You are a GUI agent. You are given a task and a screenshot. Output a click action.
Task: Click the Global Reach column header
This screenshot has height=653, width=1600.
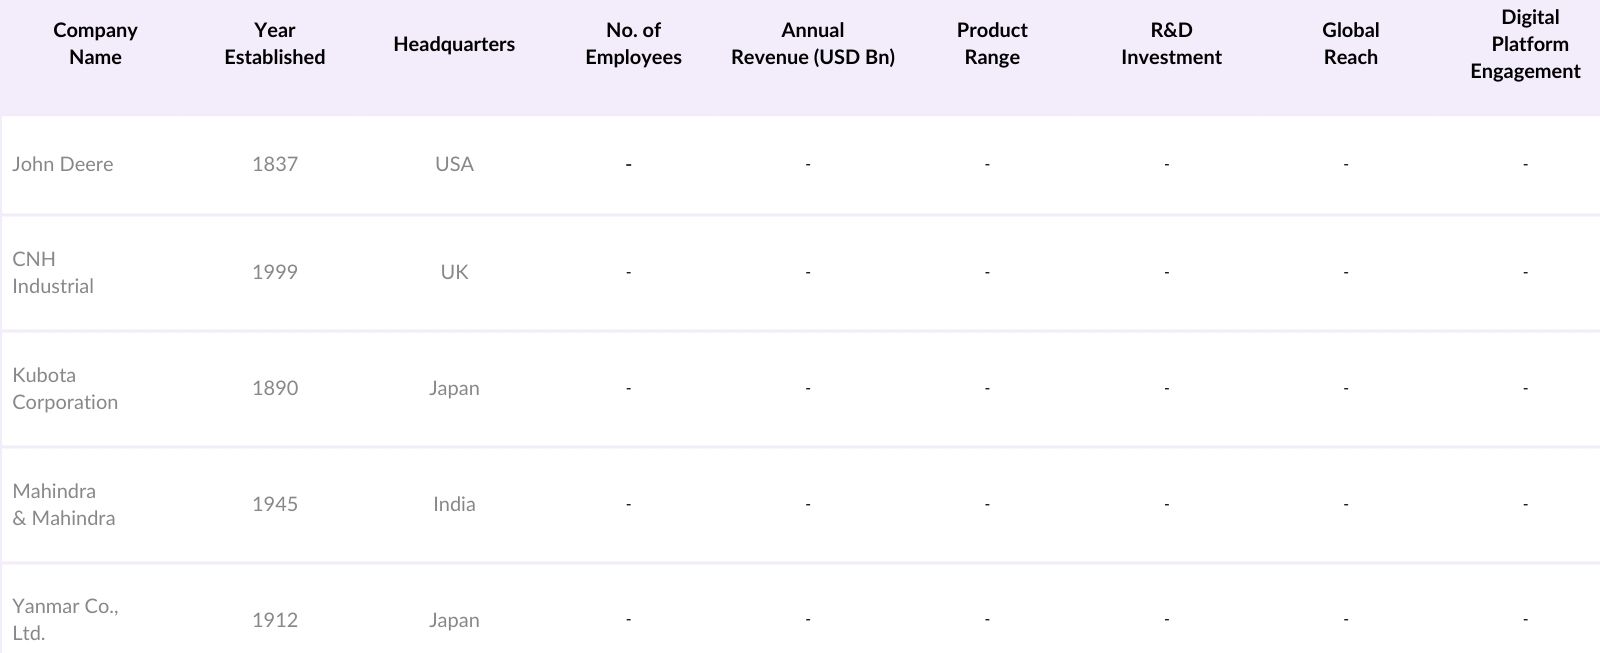1350,44
